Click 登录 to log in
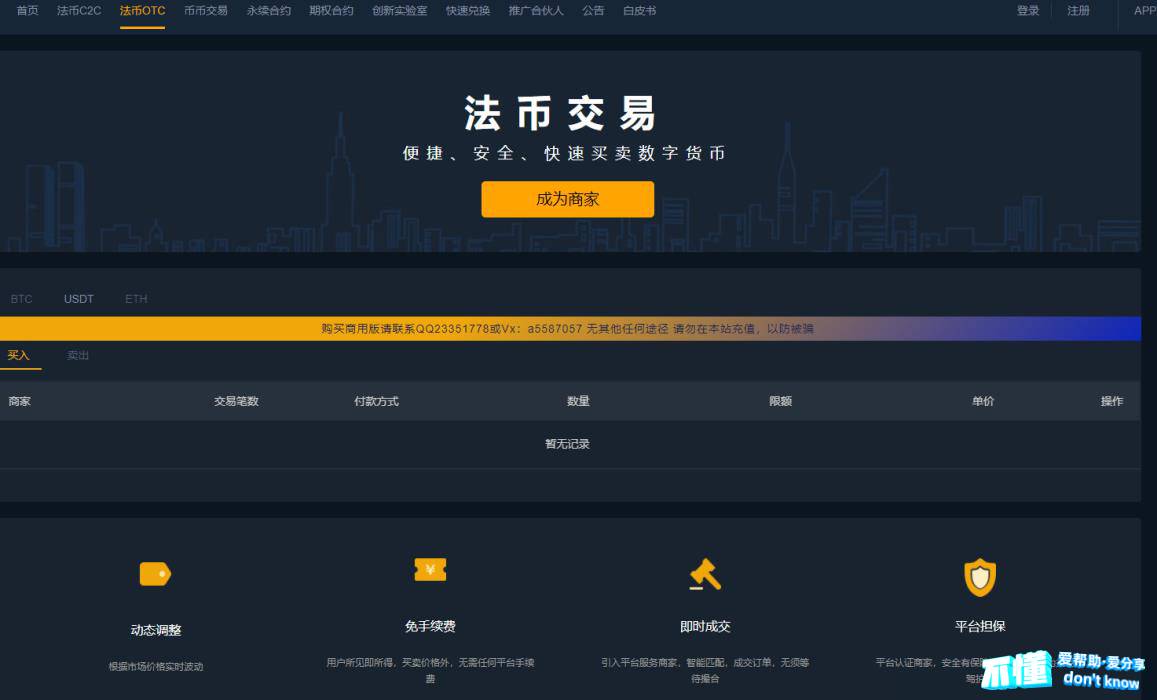The height and width of the screenshot is (700, 1157). coord(1028,10)
